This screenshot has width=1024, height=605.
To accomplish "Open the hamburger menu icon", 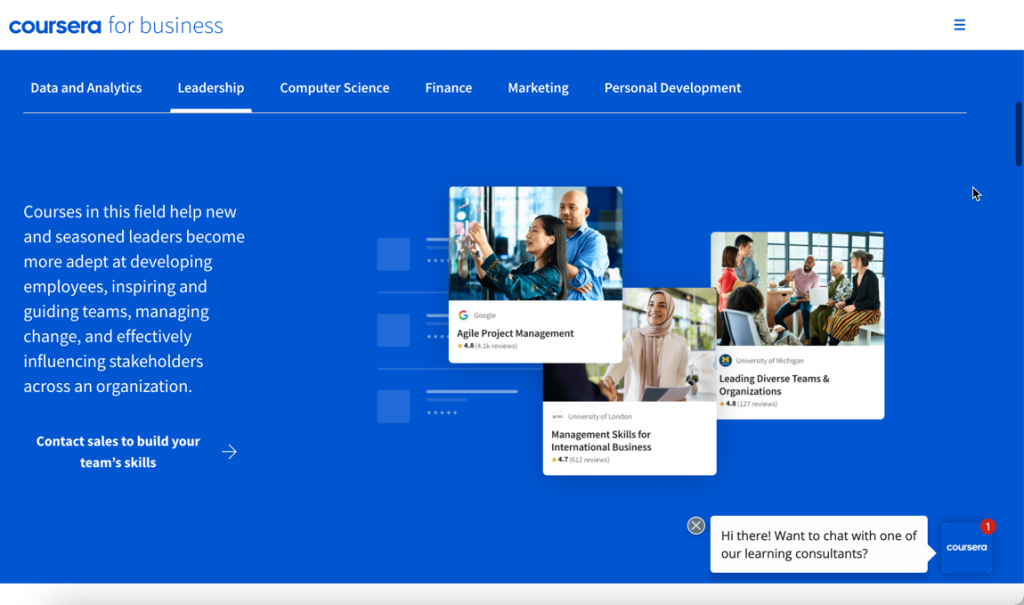I will click(x=959, y=25).
